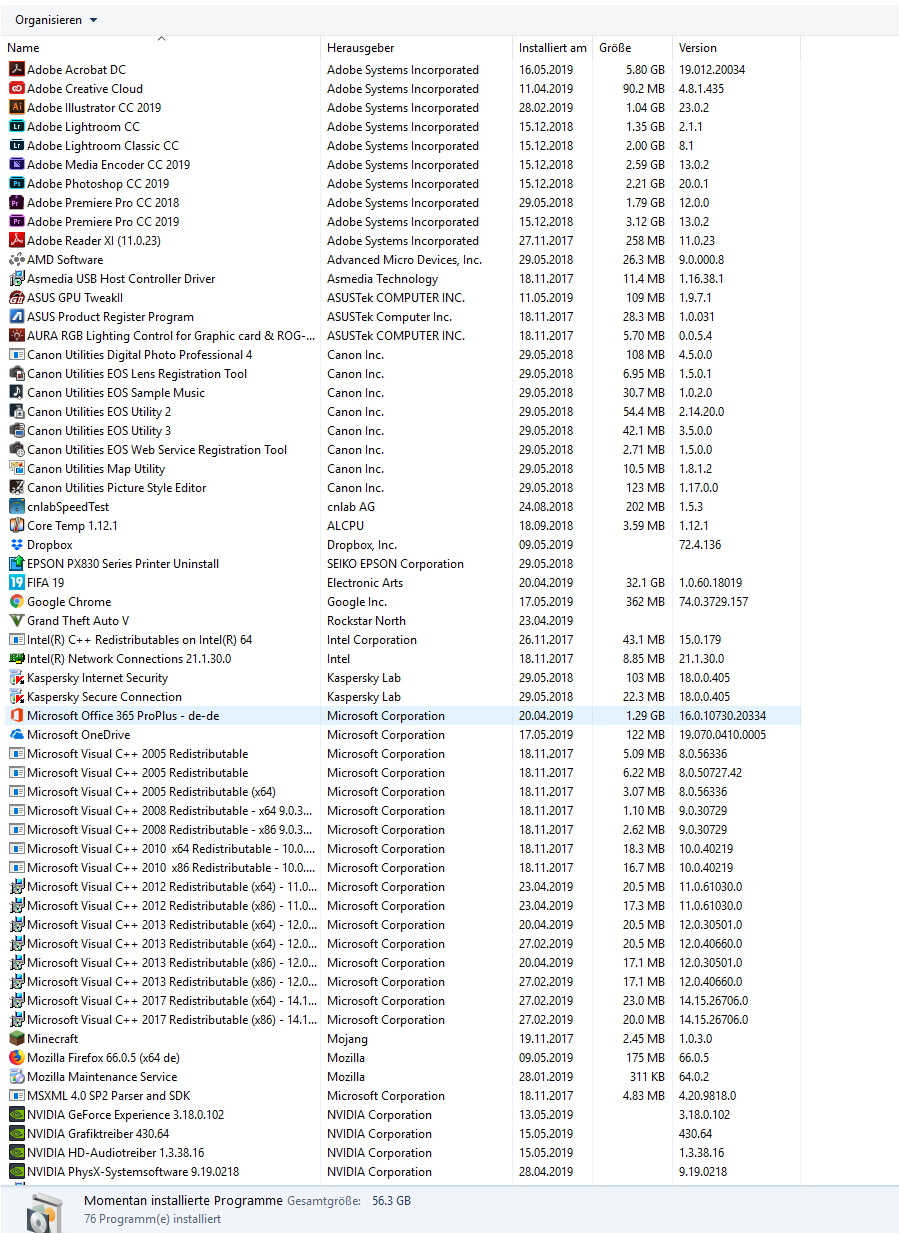Click the AMD Software icon

[x=17, y=260]
